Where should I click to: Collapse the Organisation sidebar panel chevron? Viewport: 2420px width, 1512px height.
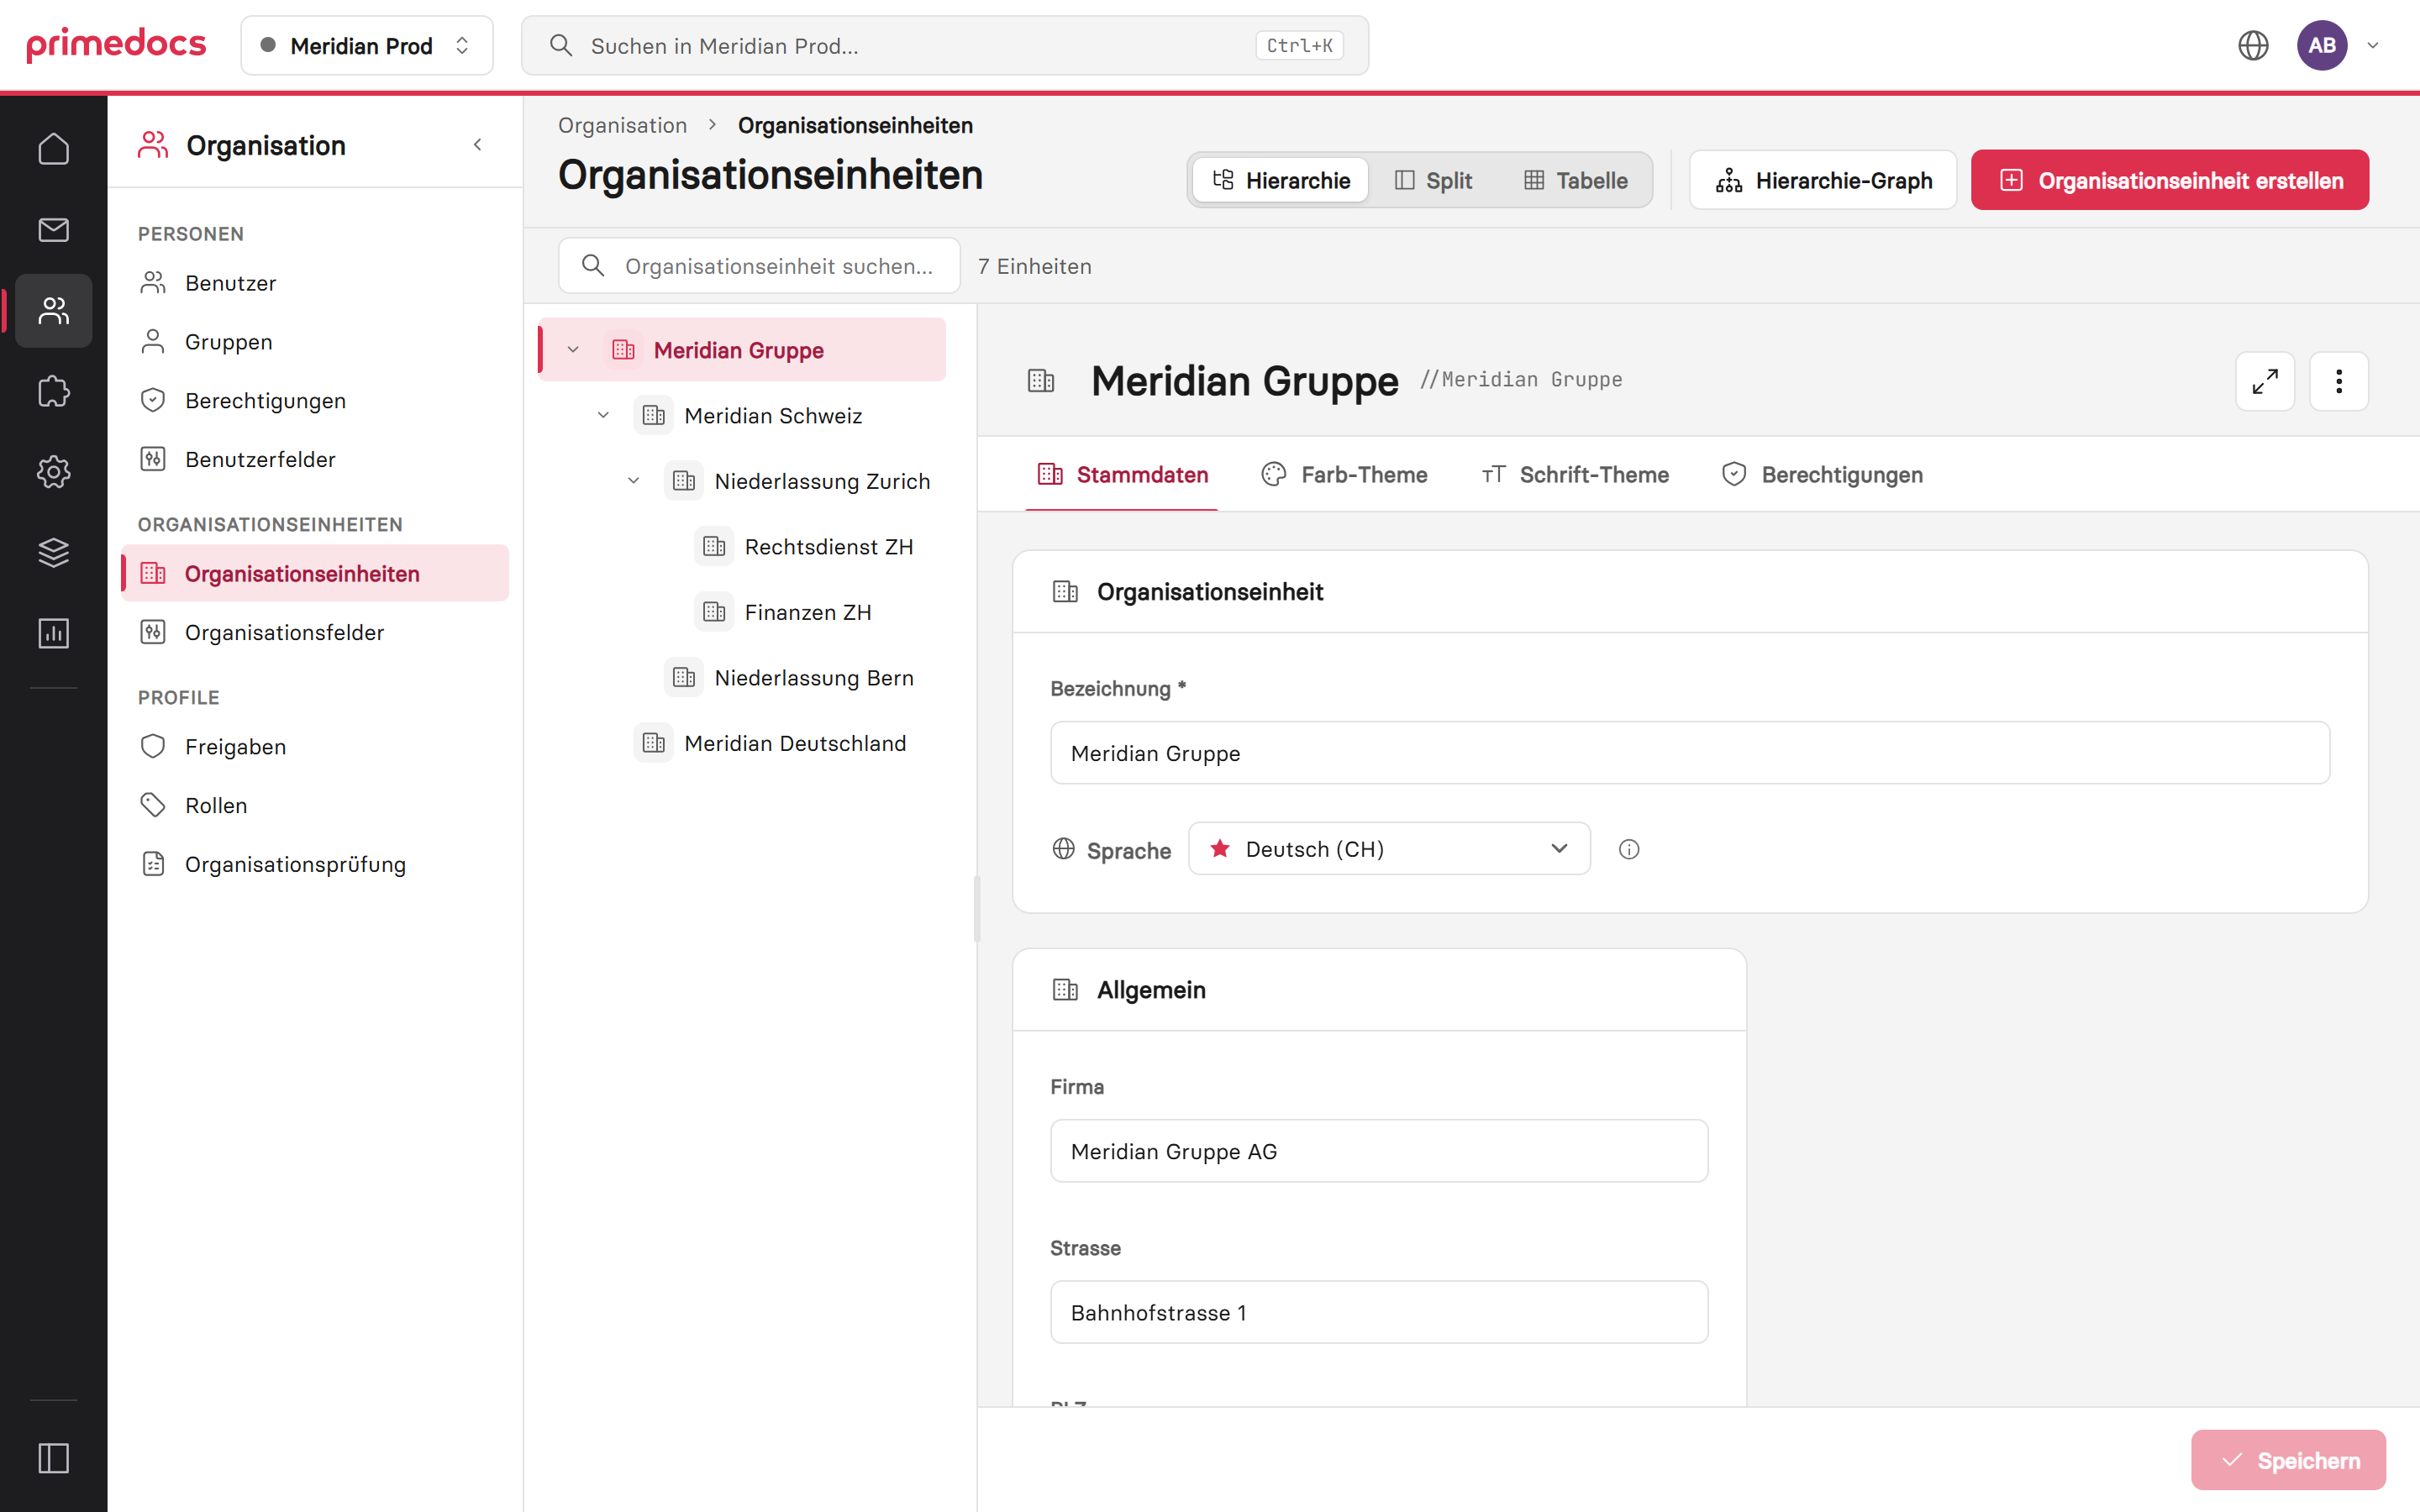[478, 145]
